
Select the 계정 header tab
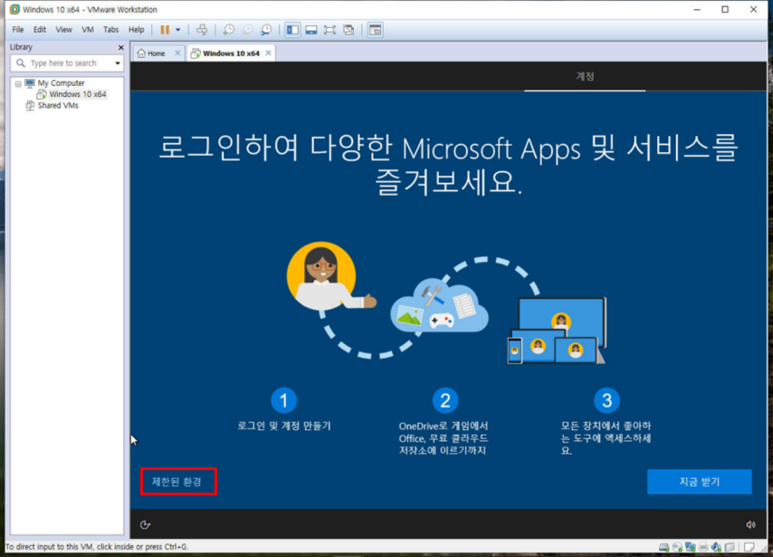tap(585, 76)
